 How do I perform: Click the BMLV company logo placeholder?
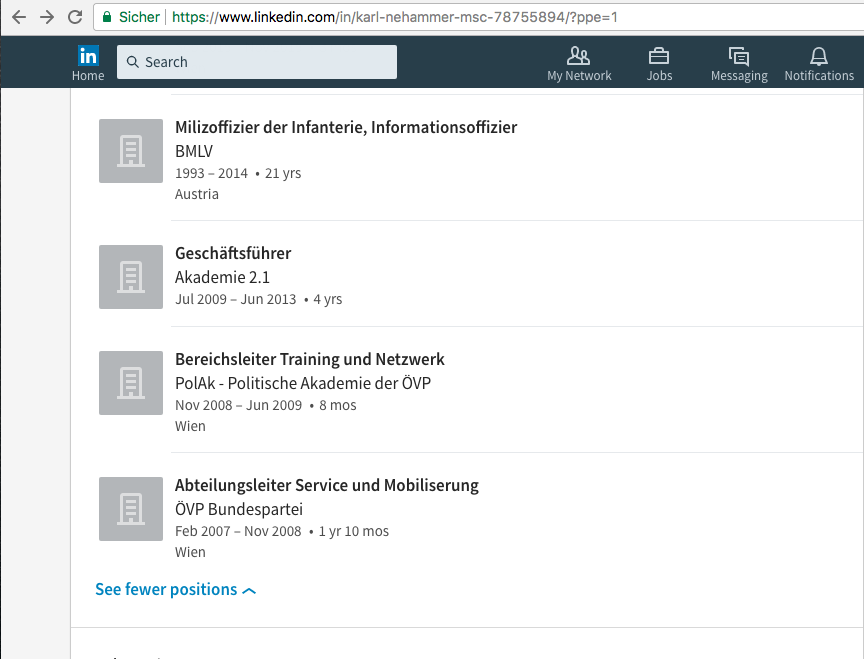click(x=131, y=151)
